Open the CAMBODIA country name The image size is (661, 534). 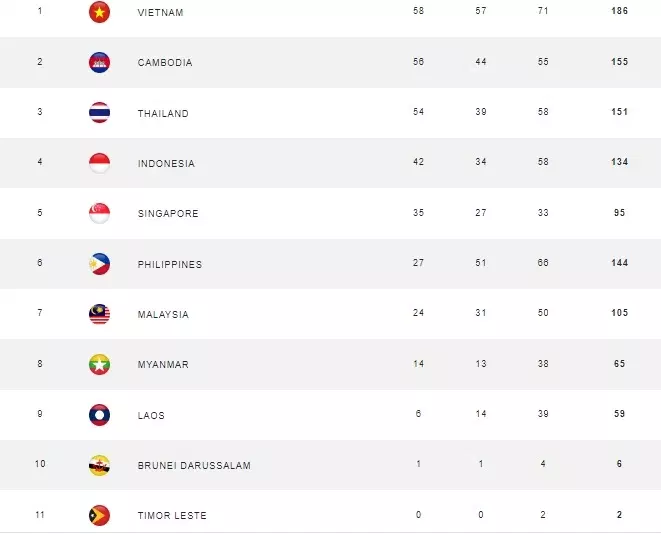(x=165, y=63)
